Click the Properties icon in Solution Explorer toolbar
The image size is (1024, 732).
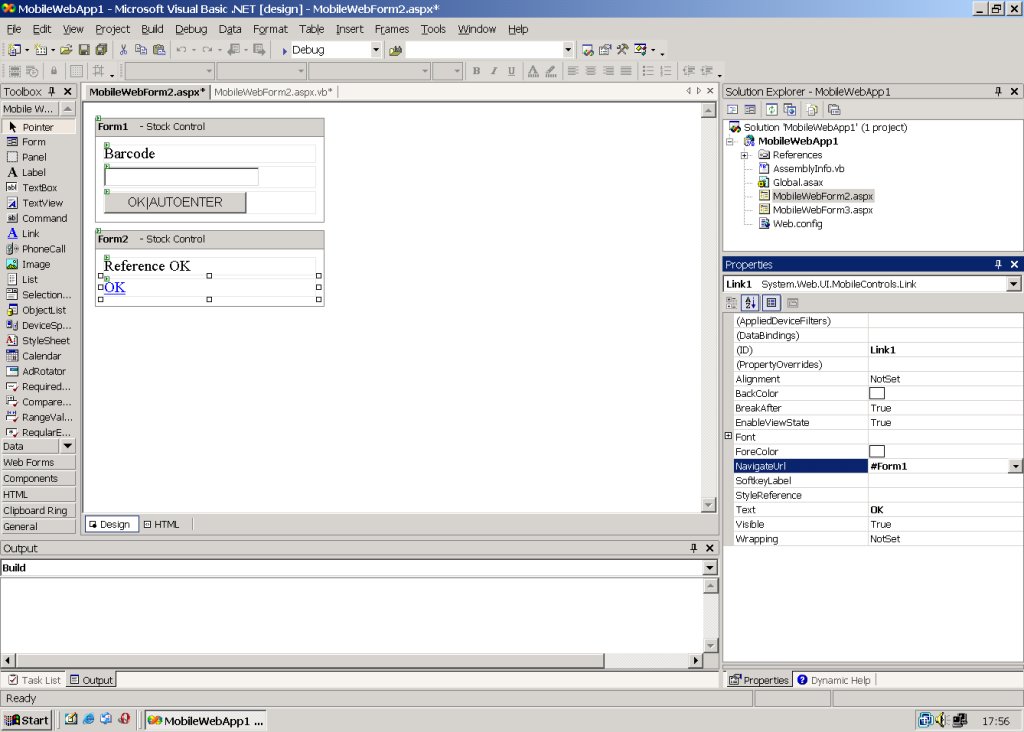coord(834,110)
